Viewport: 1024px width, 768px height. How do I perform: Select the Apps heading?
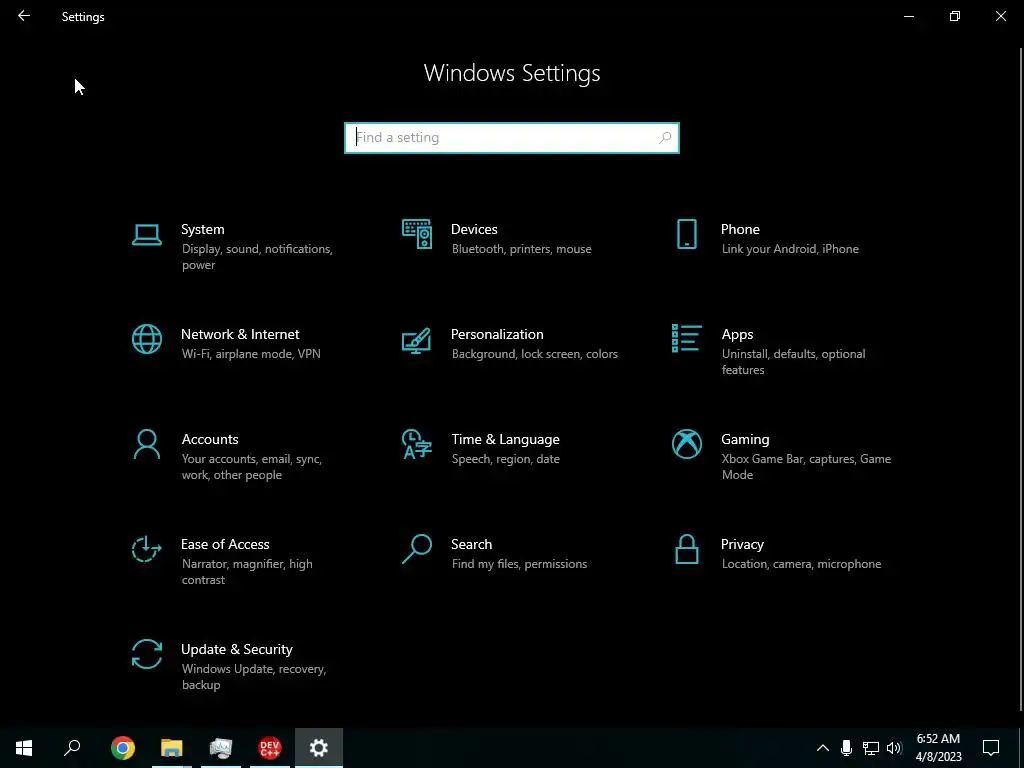(737, 334)
